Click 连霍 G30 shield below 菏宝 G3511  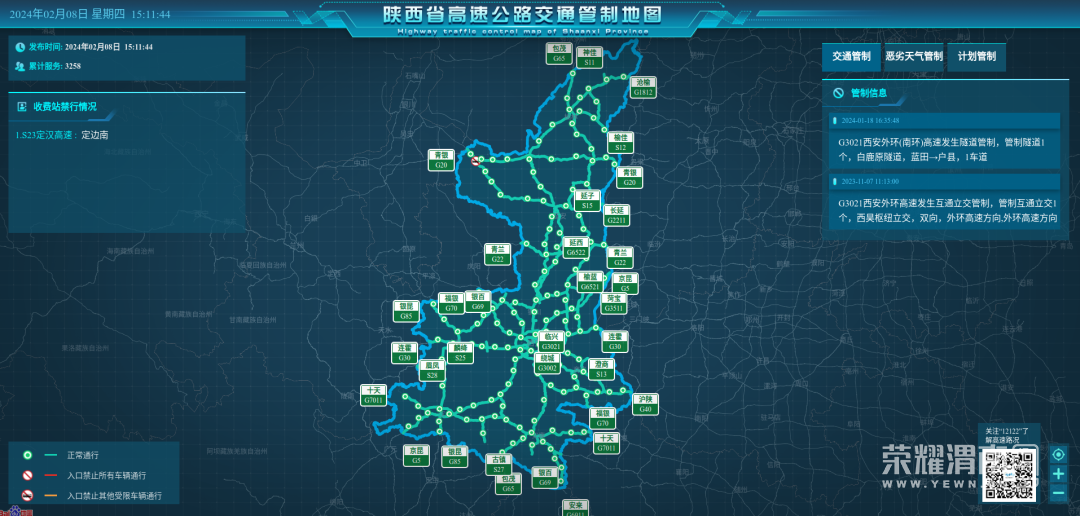click(x=614, y=342)
